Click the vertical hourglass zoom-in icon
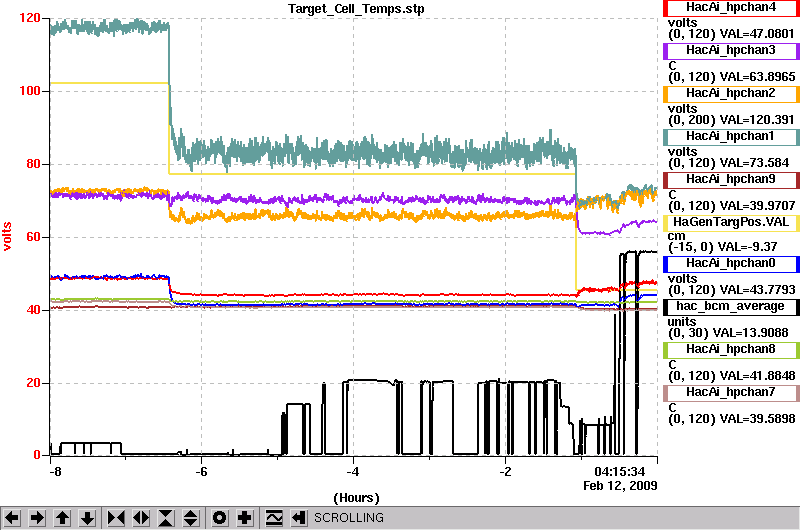The height and width of the screenshot is (530, 800). [x=166, y=518]
